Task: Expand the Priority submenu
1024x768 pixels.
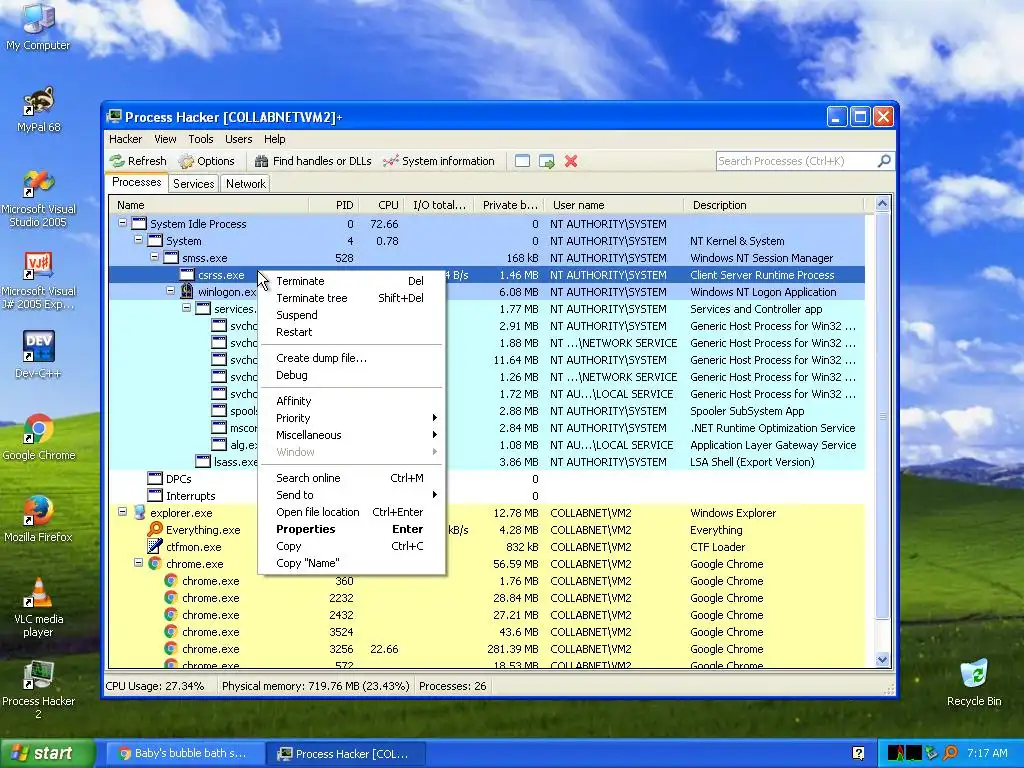Action: click(x=351, y=418)
